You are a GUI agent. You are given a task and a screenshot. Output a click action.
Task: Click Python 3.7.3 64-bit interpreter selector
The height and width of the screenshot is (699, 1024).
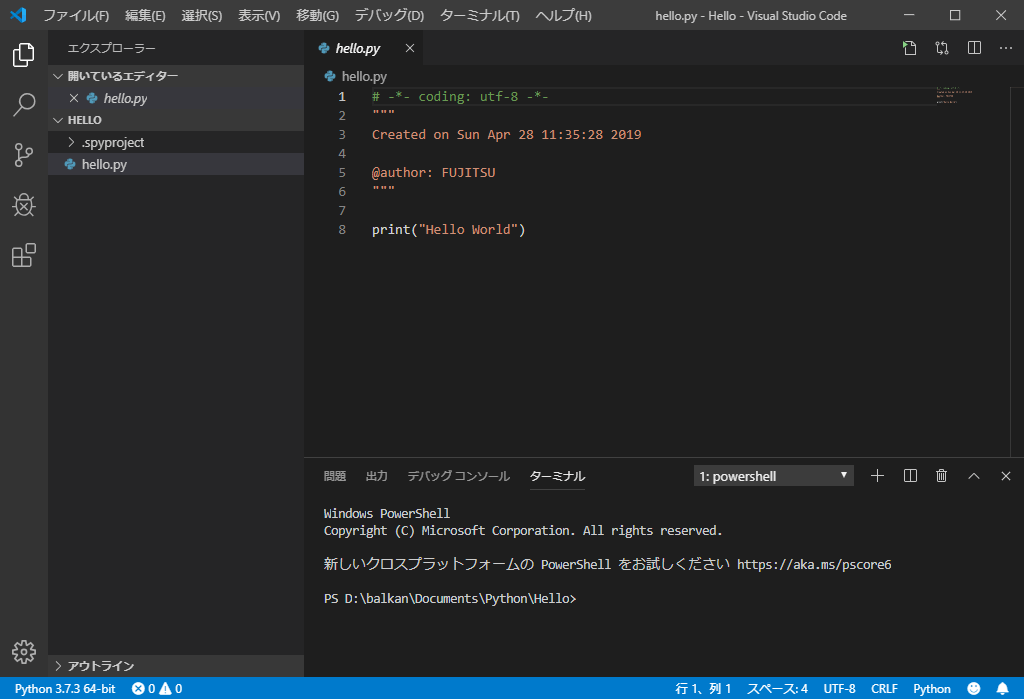(x=63, y=688)
